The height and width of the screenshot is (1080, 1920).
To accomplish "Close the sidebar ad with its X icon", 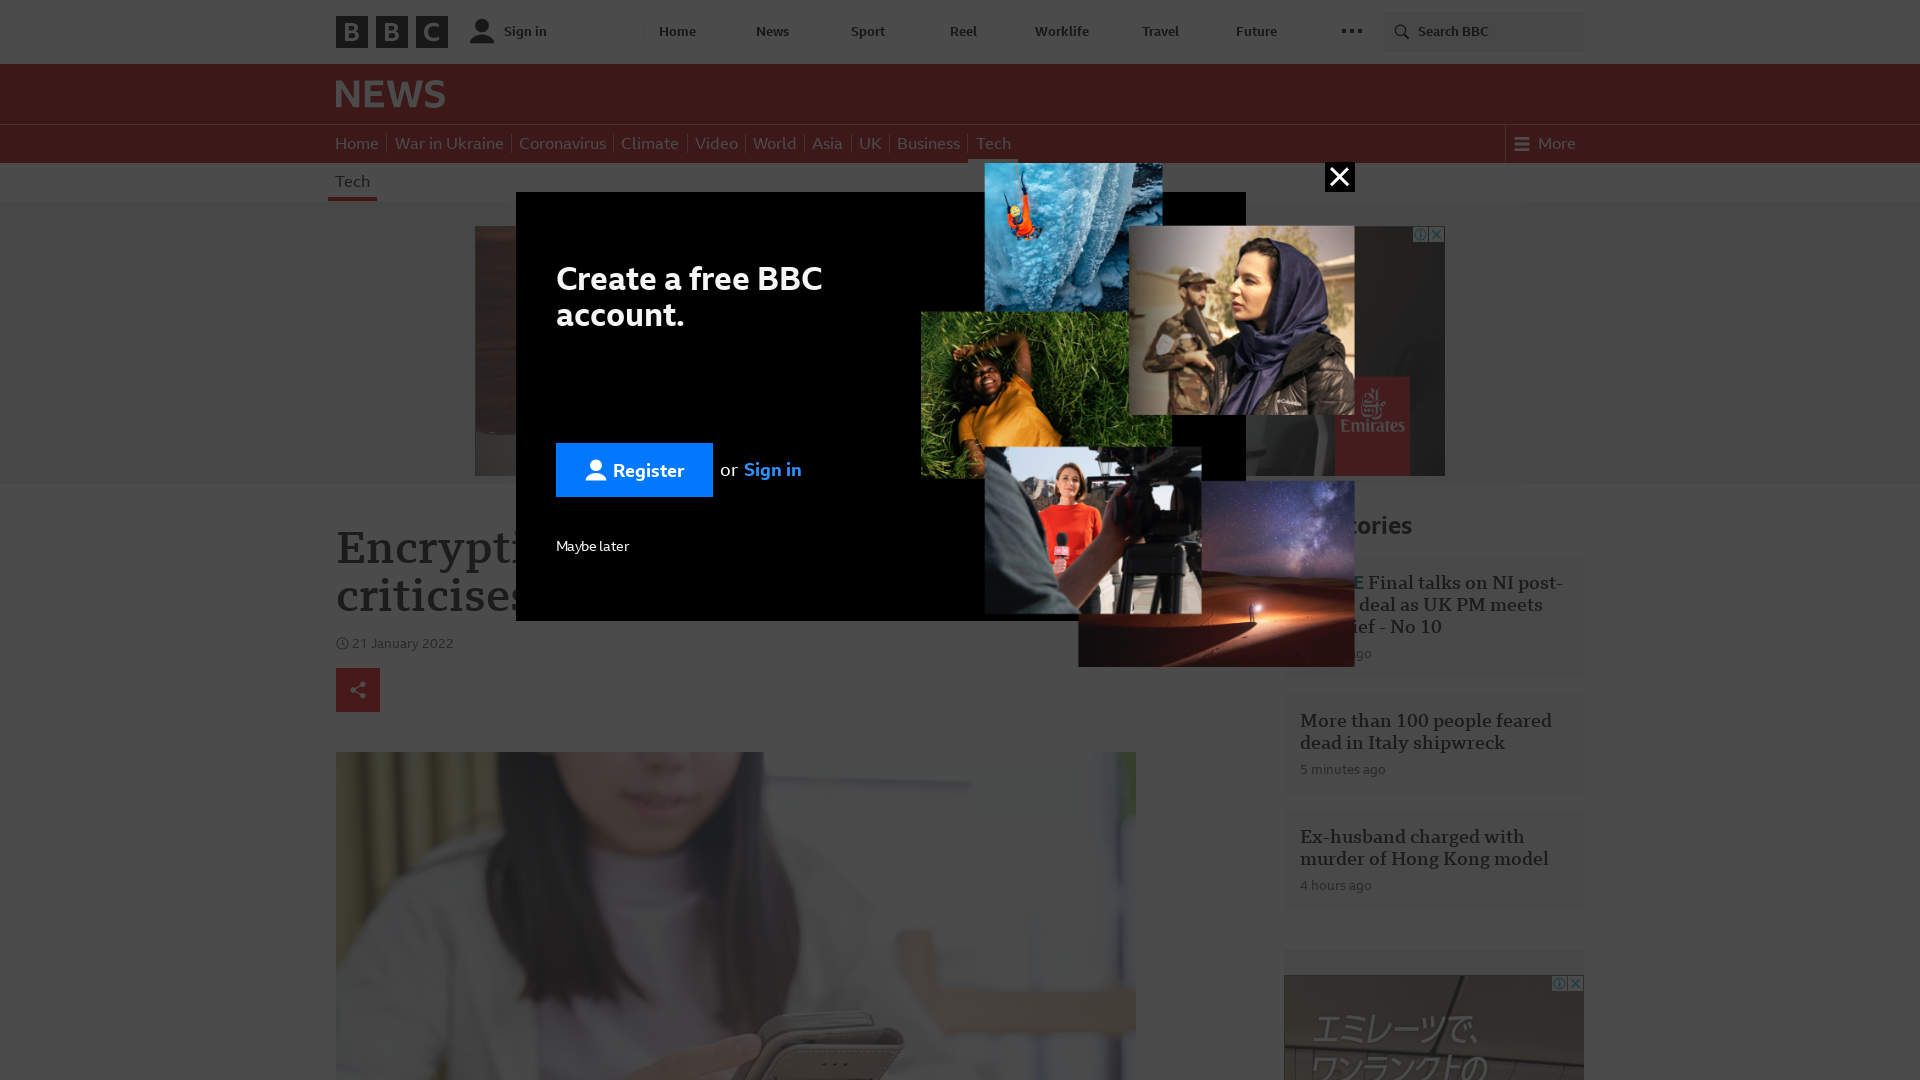I will [1576, 984].
